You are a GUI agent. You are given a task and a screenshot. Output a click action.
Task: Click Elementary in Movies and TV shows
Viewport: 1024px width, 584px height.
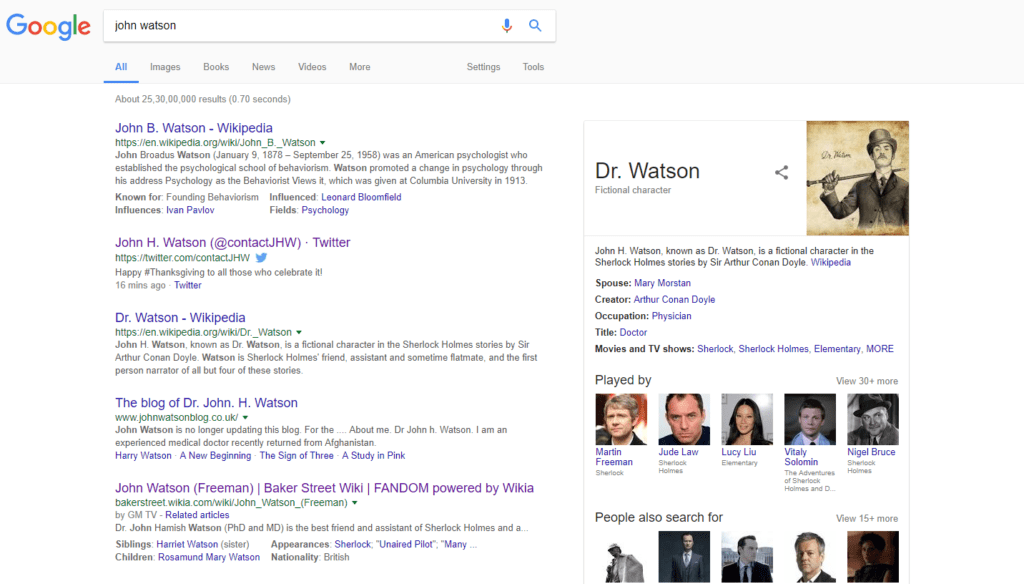(837, 349)
